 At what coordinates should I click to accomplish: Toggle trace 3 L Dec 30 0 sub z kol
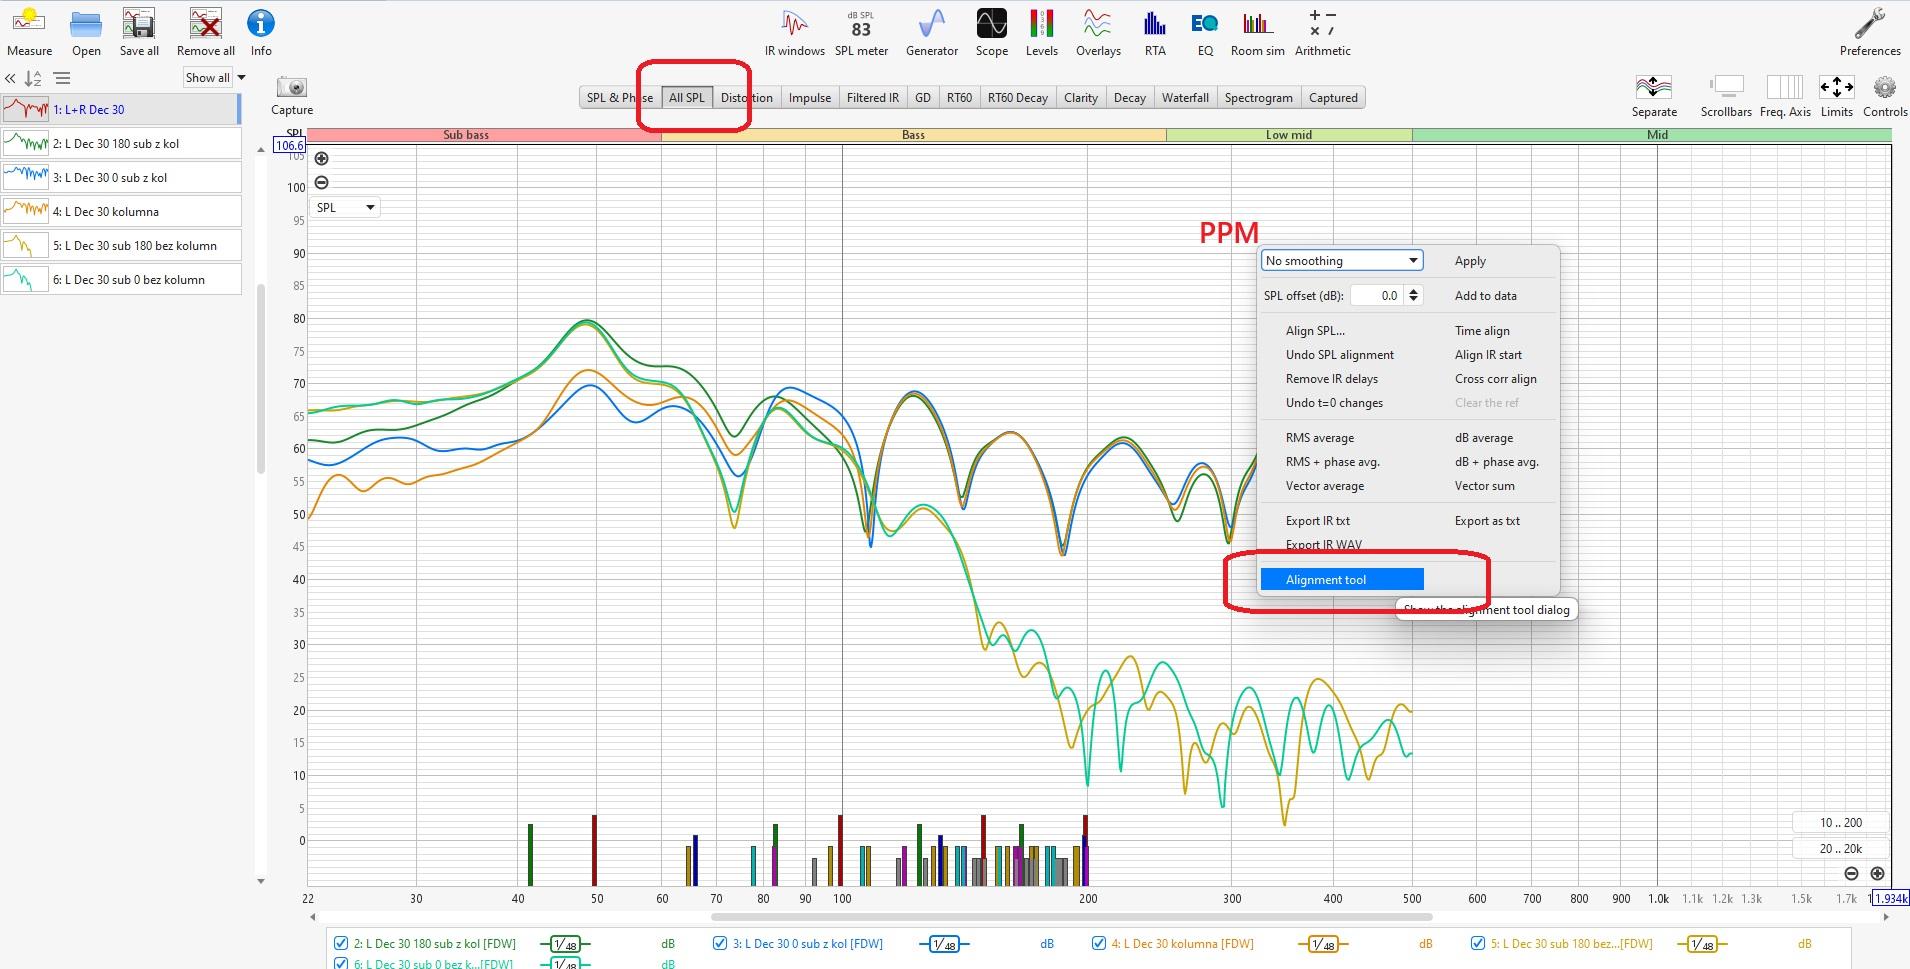[720, 943]
